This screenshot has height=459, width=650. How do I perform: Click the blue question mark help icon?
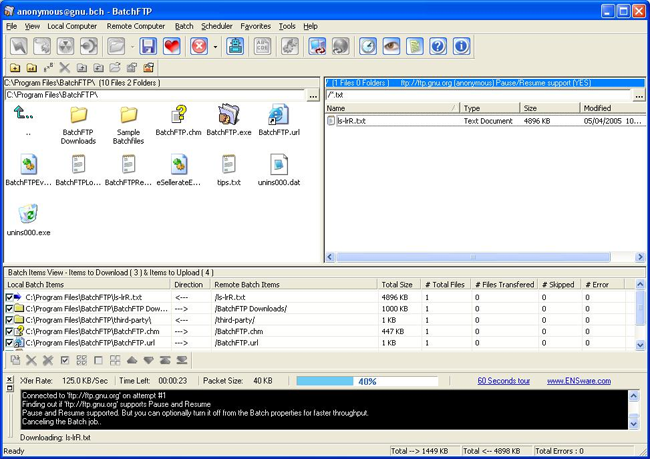click(x=438, y=46)
